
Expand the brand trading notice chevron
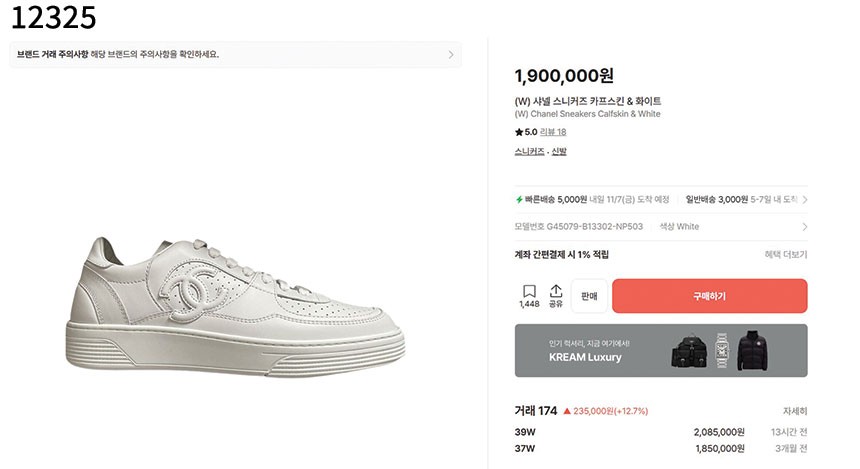coord(451,54)
